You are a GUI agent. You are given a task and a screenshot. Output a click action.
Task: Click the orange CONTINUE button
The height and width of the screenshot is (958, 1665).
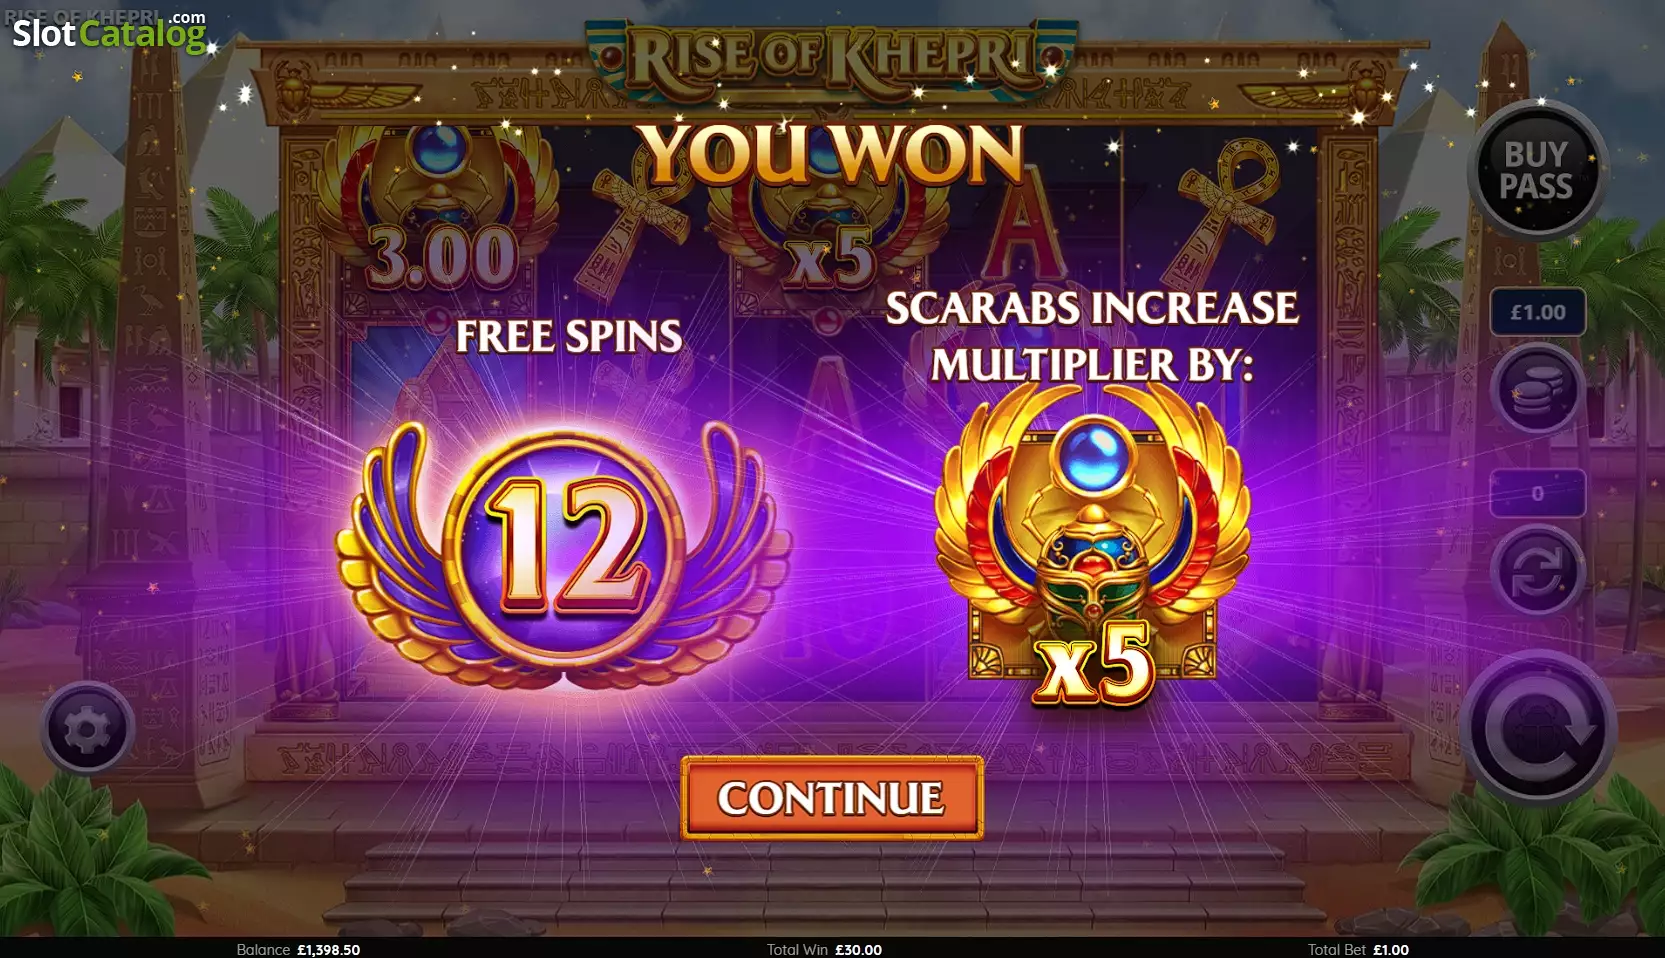[832, 797]
